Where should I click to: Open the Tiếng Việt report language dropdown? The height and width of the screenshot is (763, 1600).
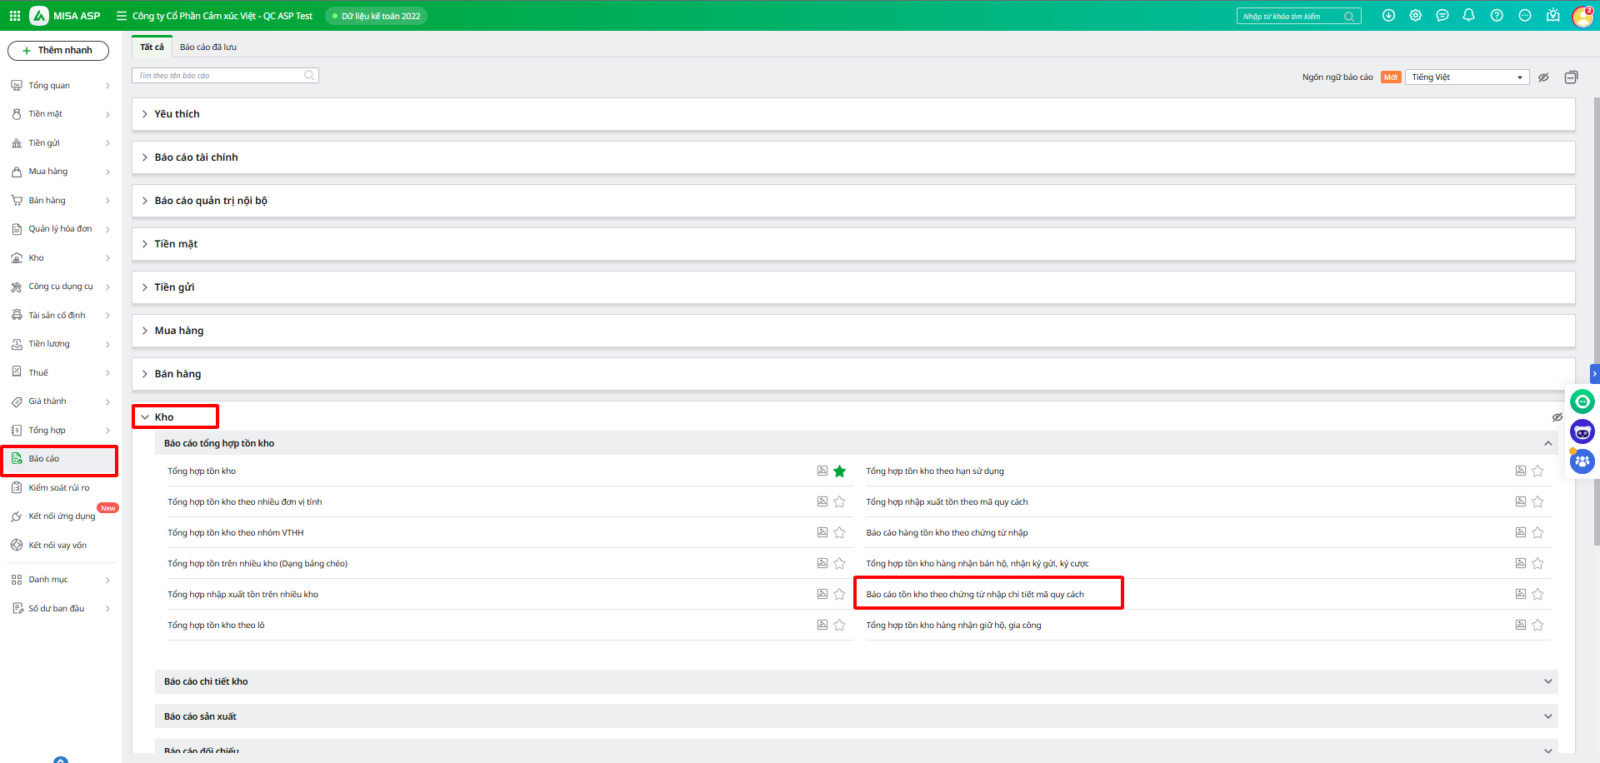coord(1466,77)
